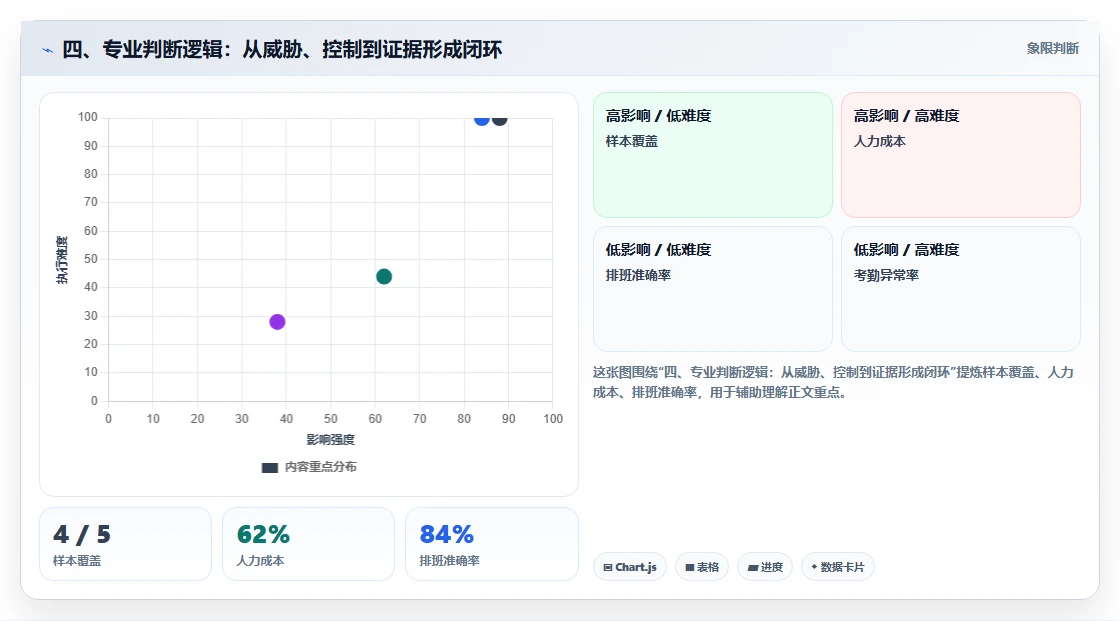
Task: Click the 人力成本 text in pink card
Action: coord(879,141)
